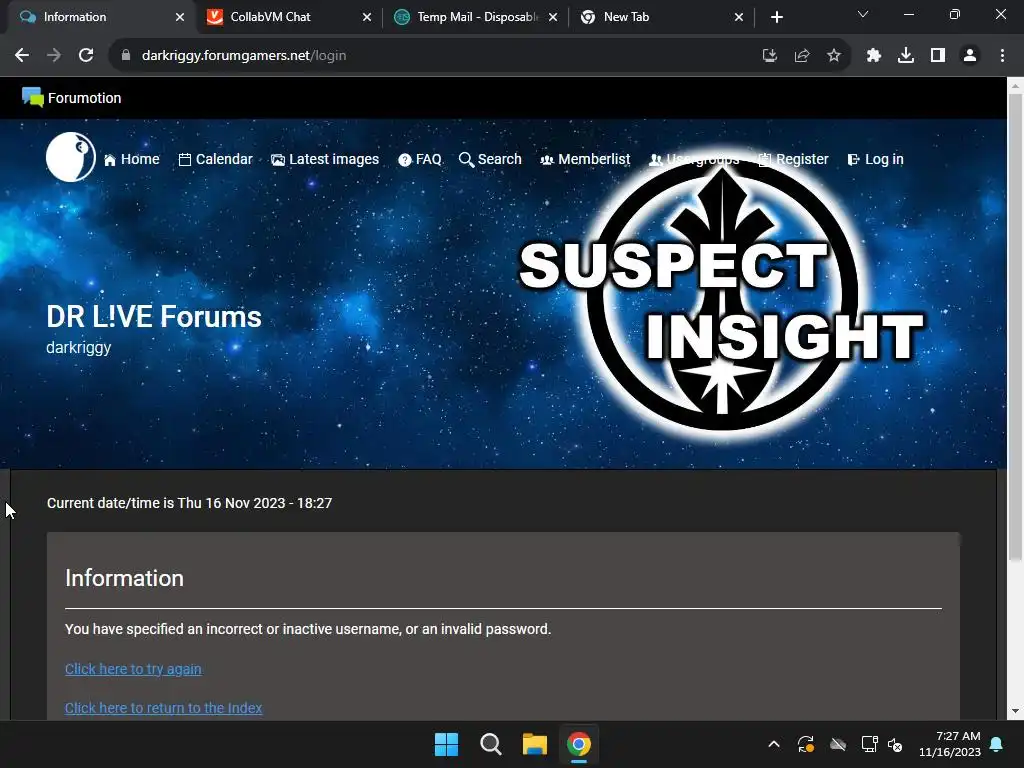Open the forum Calendar
Viewport: 1024px width, 768px height.
click(x=216, y=159)
